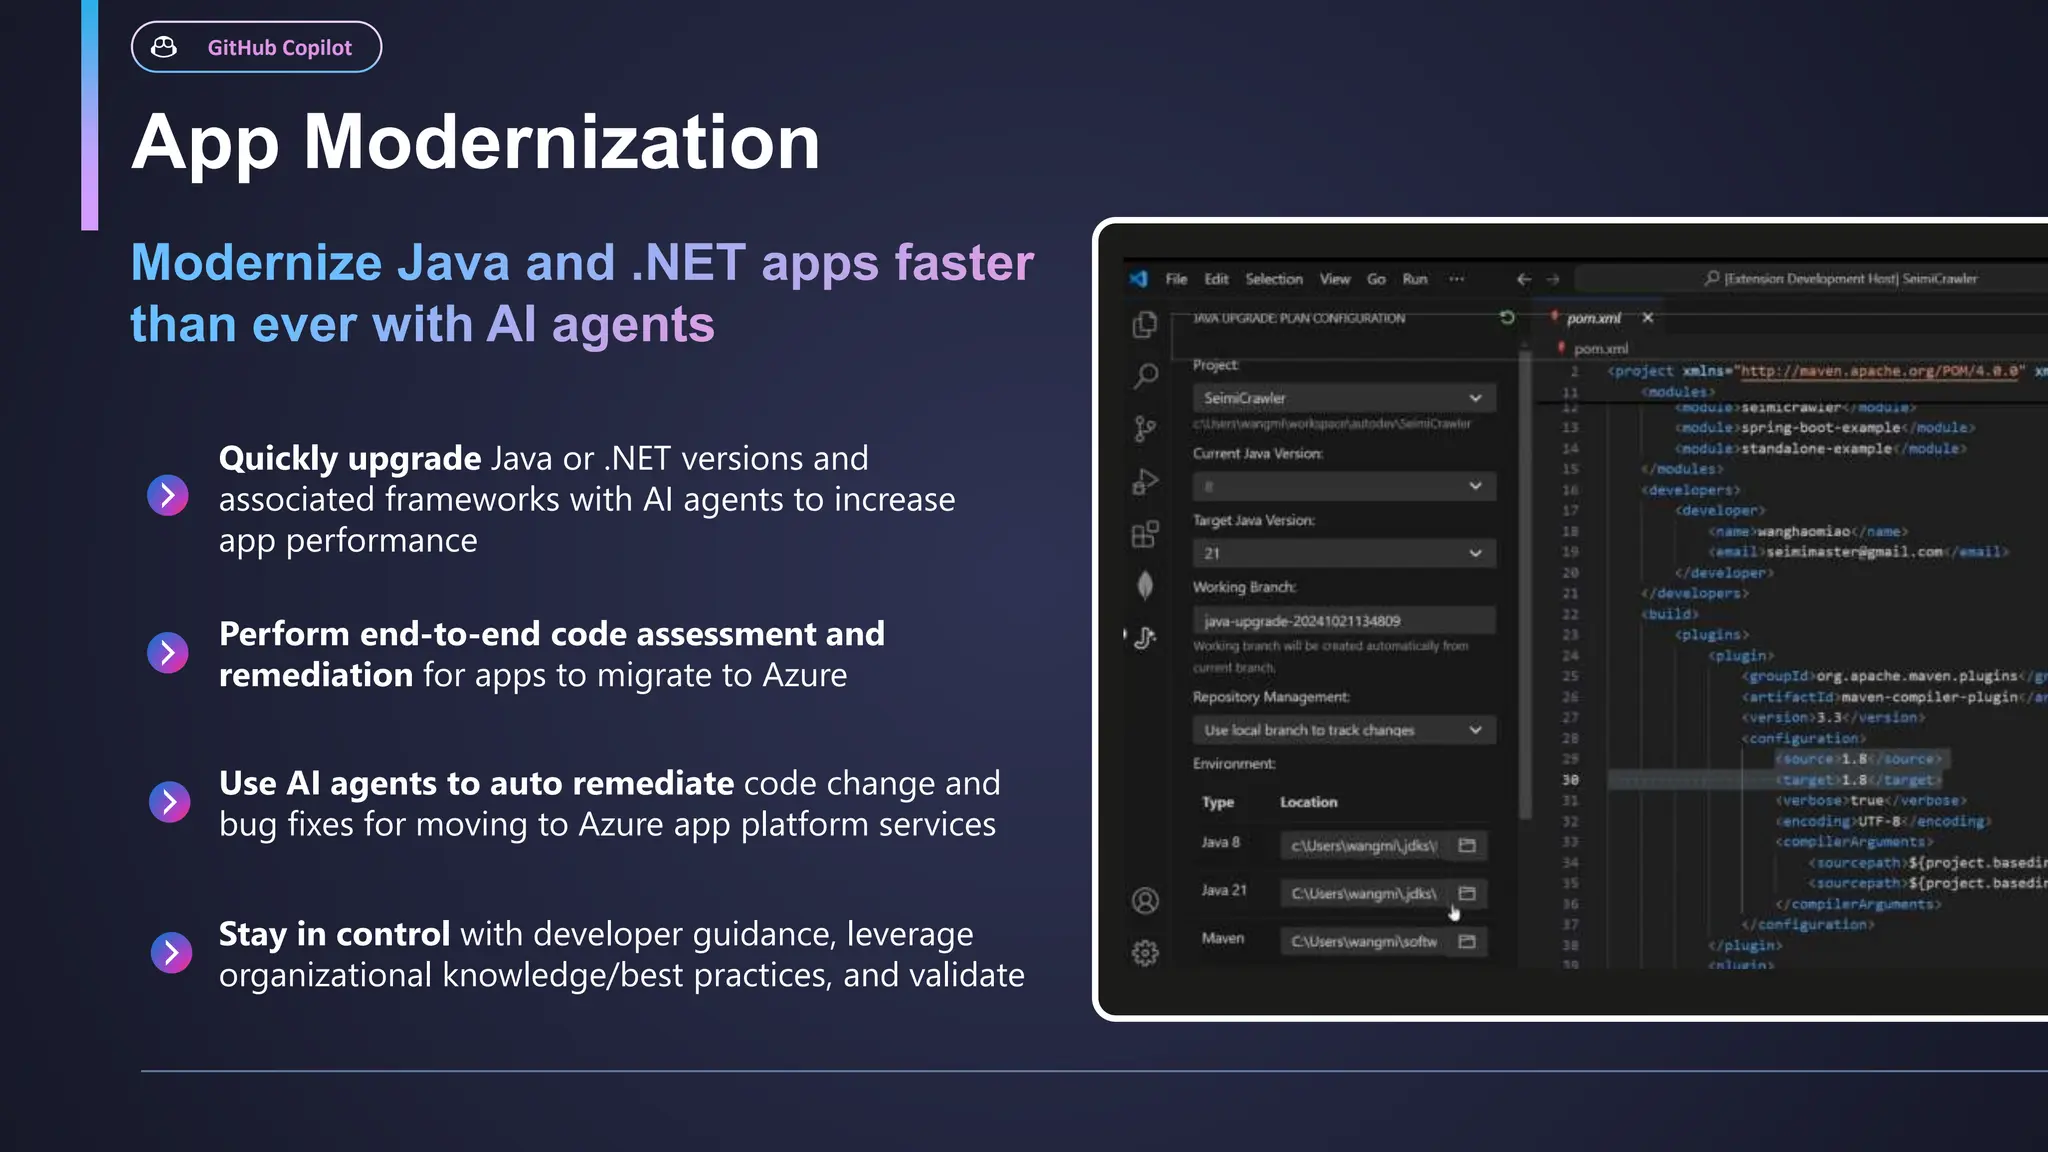Viewport: 2048px width, 1152px height.
Task: Open the Go menu
Action: coord(1377,279)
